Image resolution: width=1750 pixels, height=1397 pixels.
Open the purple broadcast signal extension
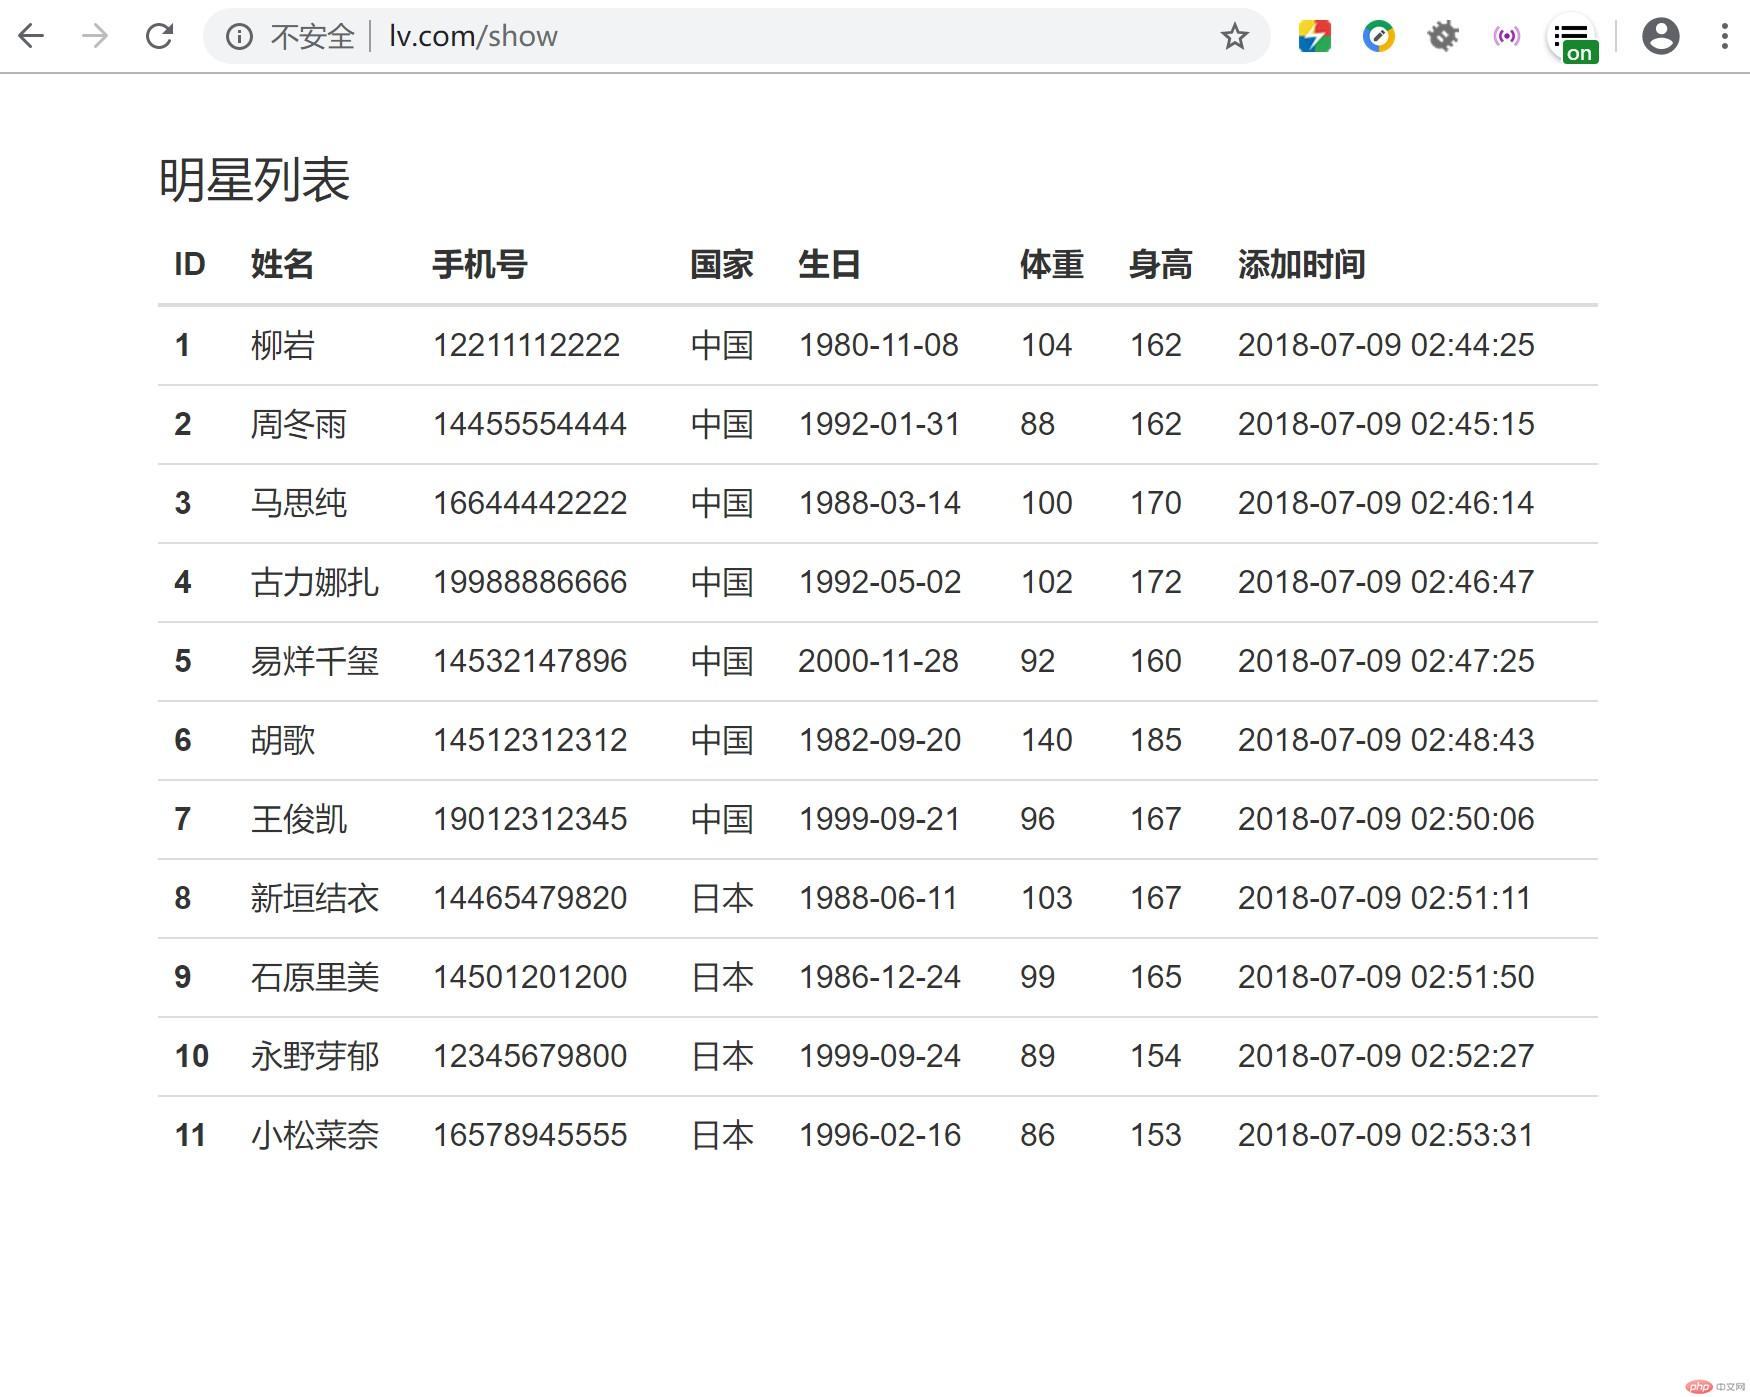click(x=1506, y=37)
